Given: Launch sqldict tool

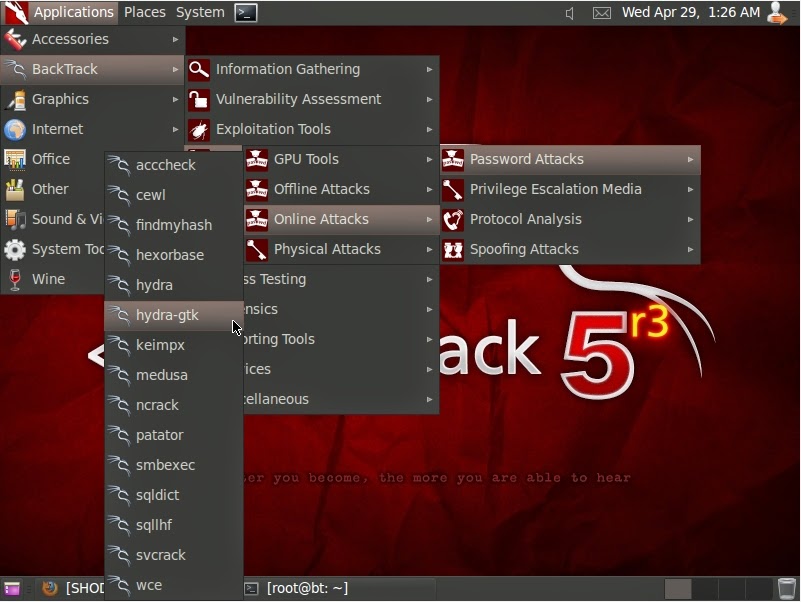Looking at the screenshot, I should pyautogui.click(x=174, y=495).
